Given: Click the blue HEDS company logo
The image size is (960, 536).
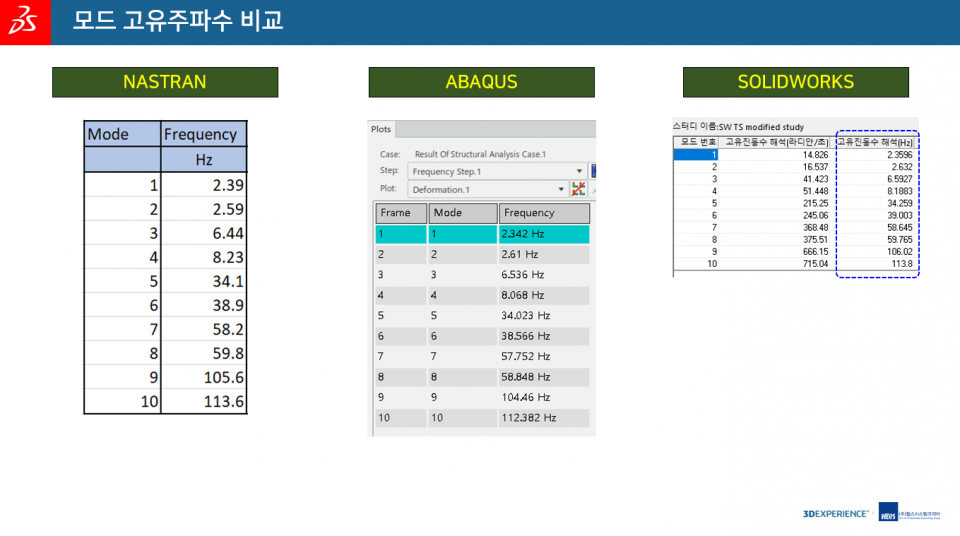Looking at the screenshot, I should click(x=888, y=512).
